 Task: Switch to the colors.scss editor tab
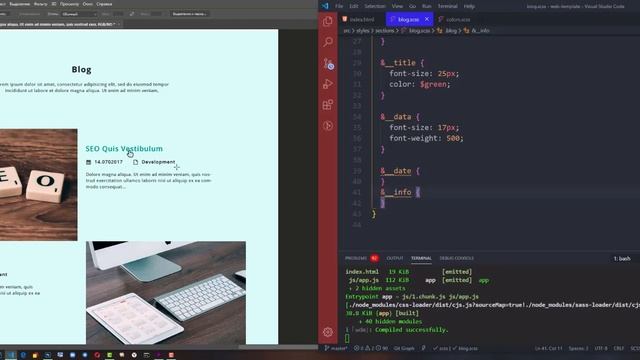click(x=454, y=19)
